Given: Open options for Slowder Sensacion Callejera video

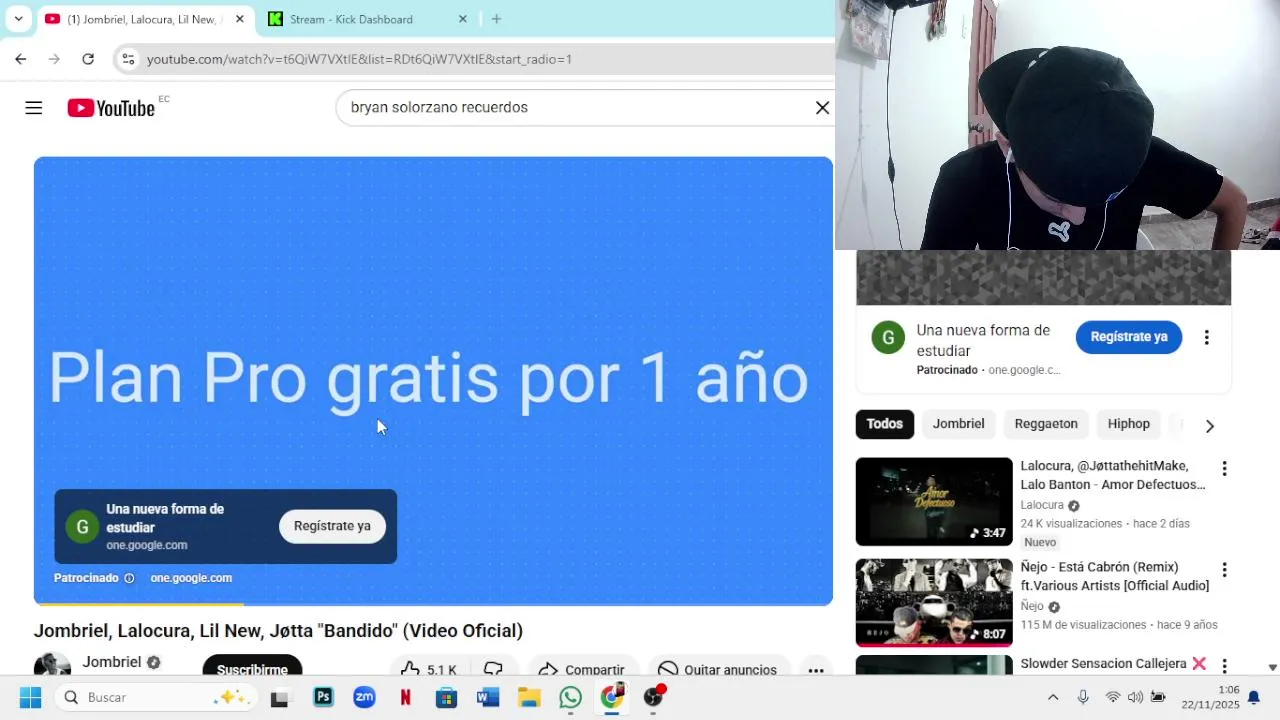Looking at the screenshot, I should tap(1224, 665).
